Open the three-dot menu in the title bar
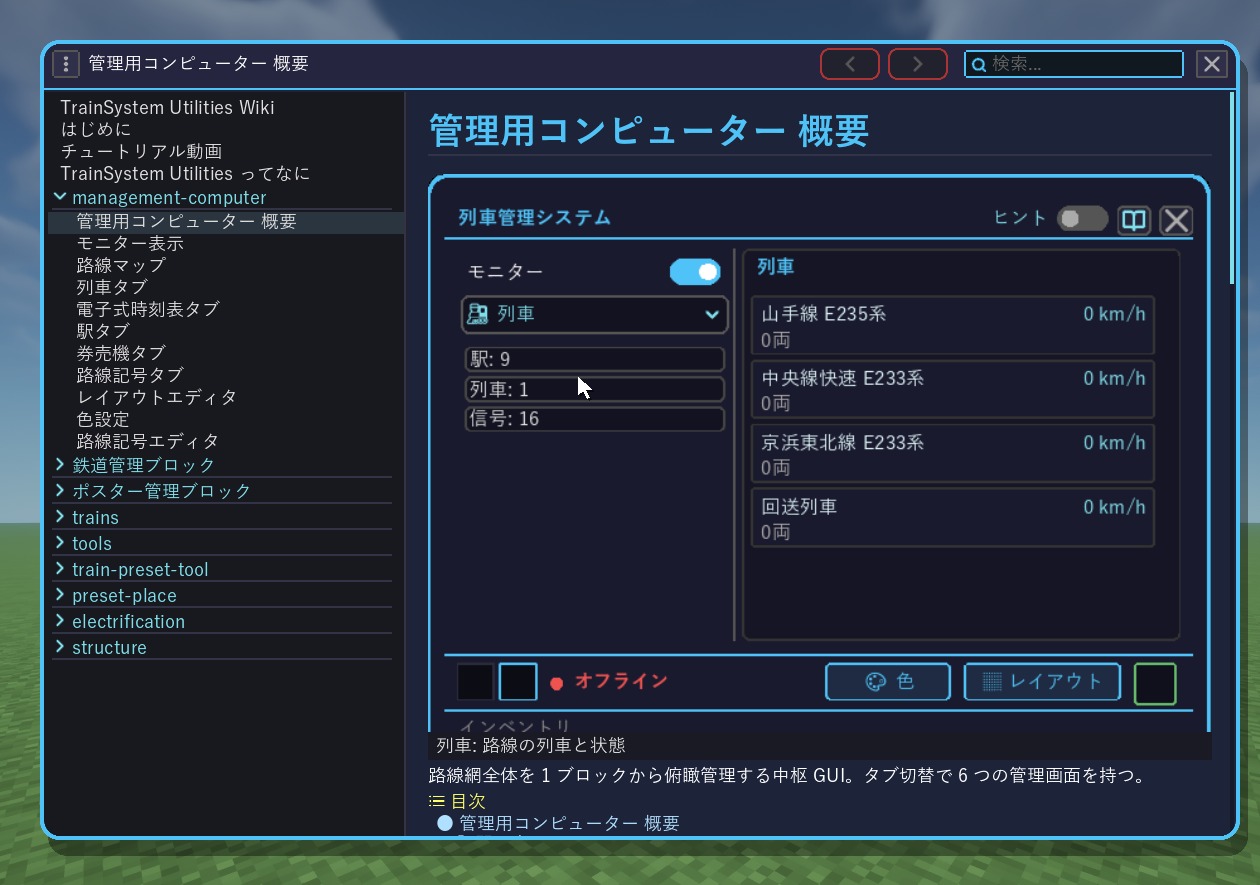This screenshot has height=885, width=1260. pyautogui.click(x=65, y=64)
